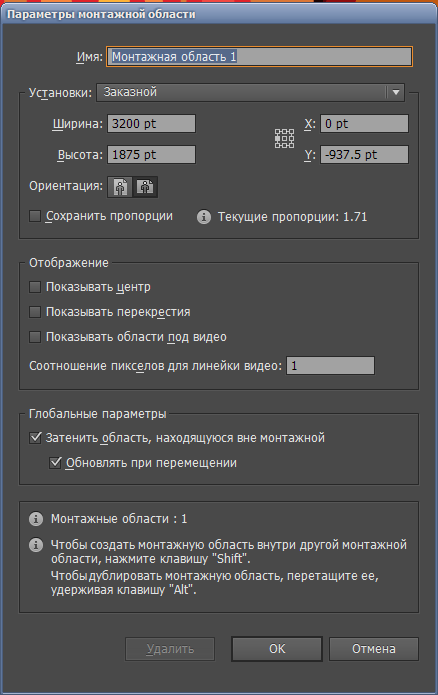Click the X position field

[364, 124]
